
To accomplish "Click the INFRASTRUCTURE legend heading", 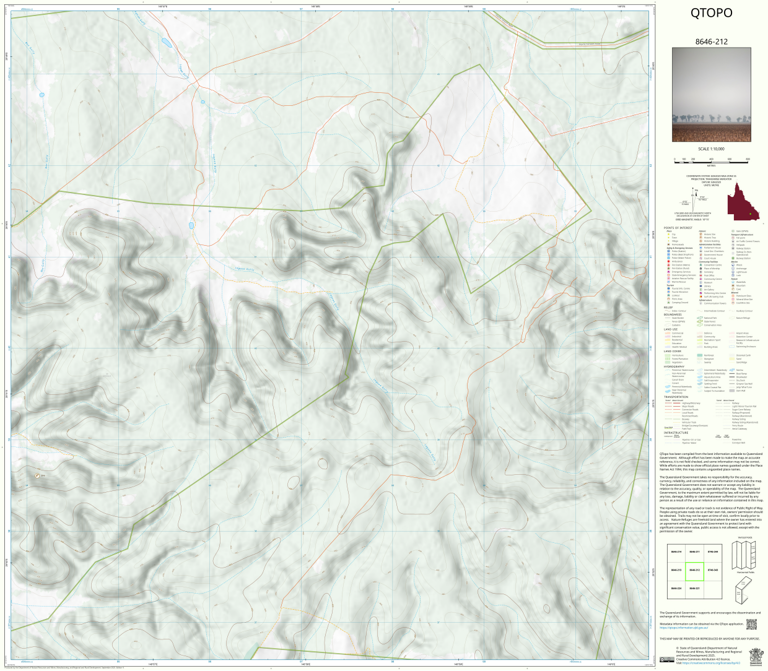I will [x=676, y=433].
